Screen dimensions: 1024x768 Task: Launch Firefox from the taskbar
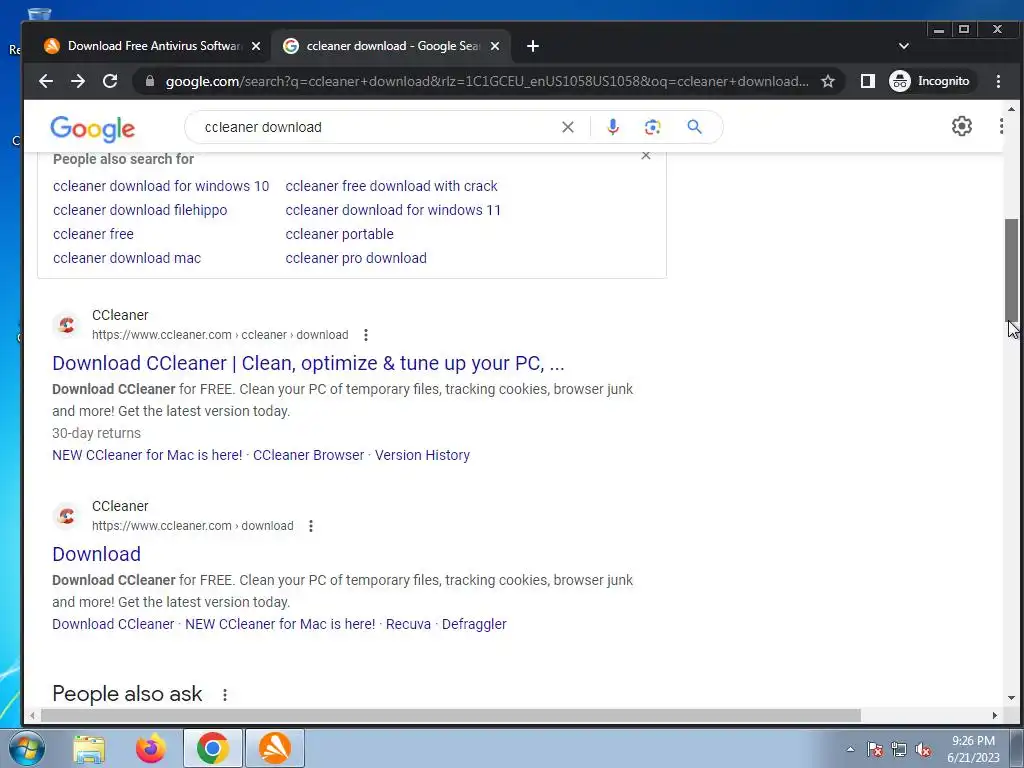coord(151,748)
